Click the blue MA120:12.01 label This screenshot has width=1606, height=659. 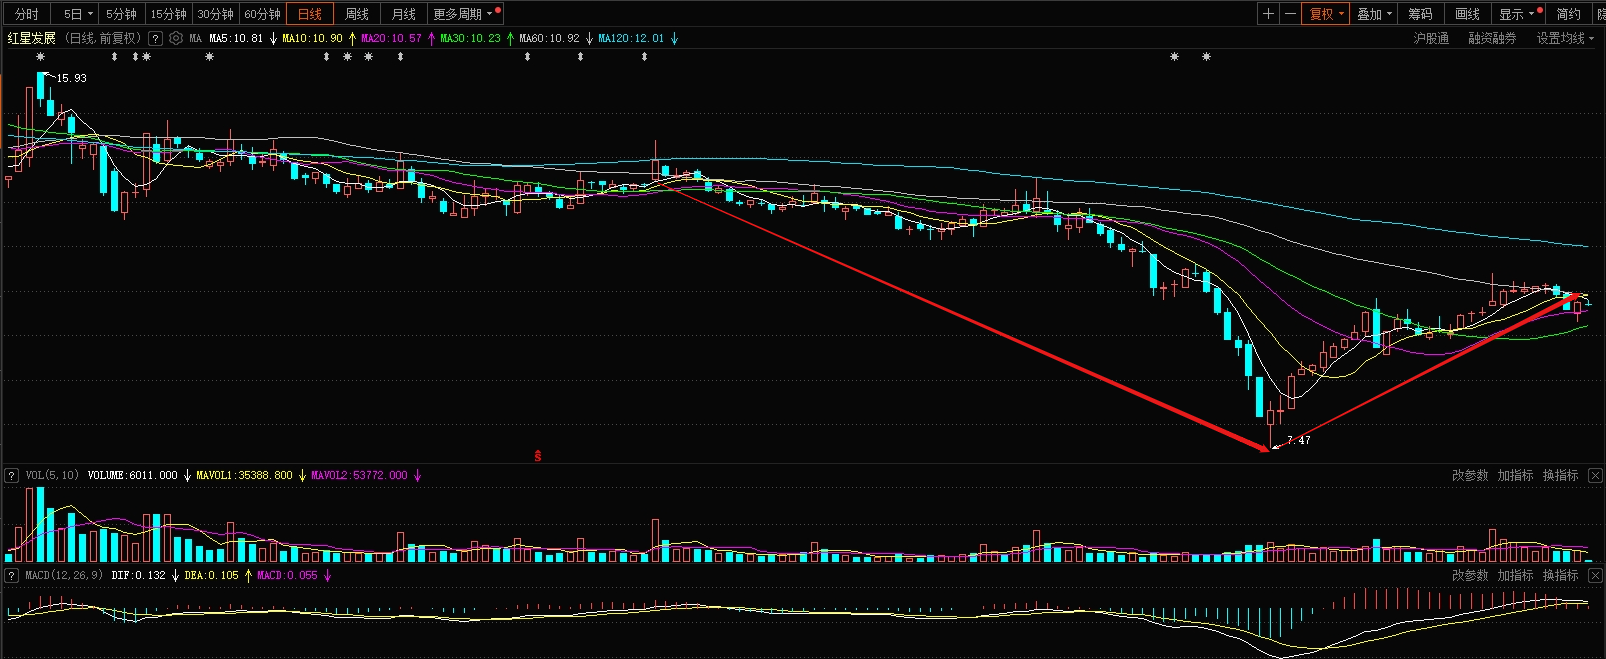tap(631, 39)
